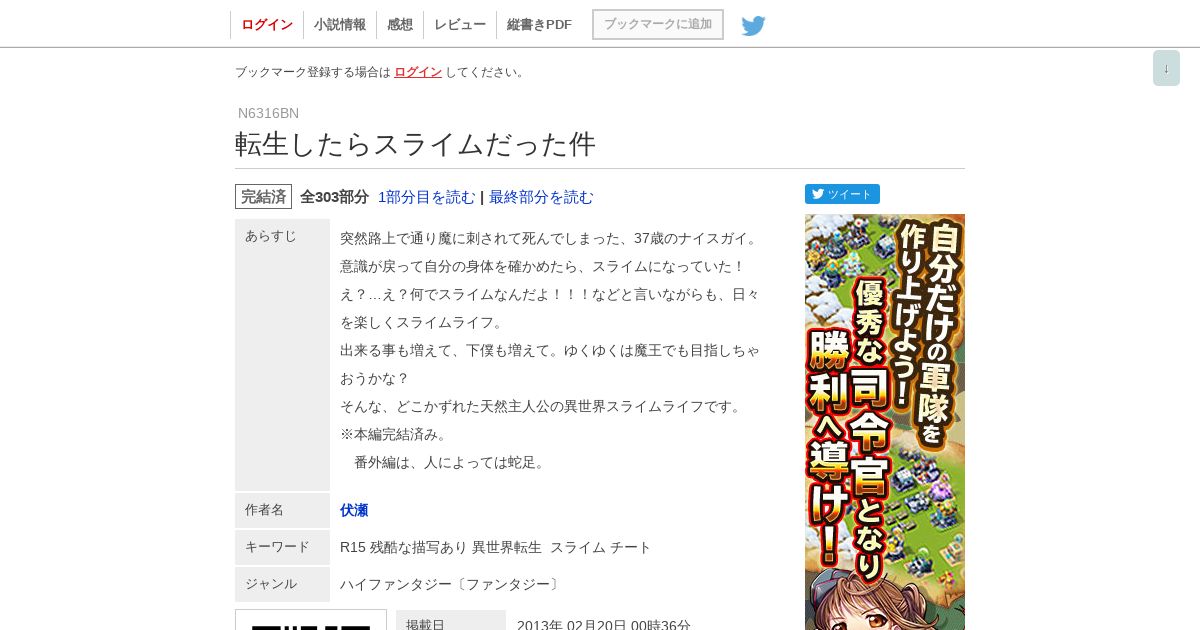Image resolution: width=1200 pixels, height=630 pixels.
Task: Click synopsis line 番外編は、人によっては蛇足。
Action: click(x=451, y=462)
